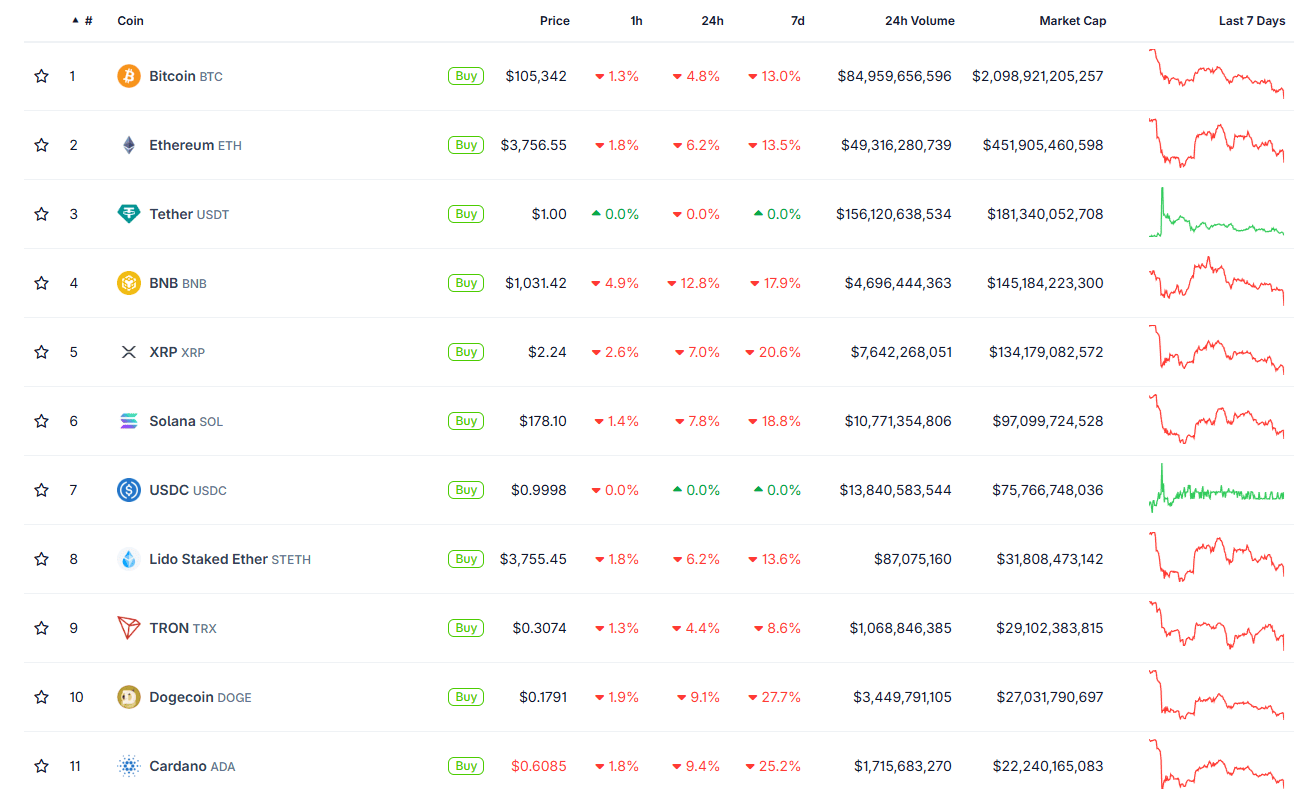Click the Buy button next to Dogecoin
Viewport: 1314px width, 795px height.
point(465,696)
